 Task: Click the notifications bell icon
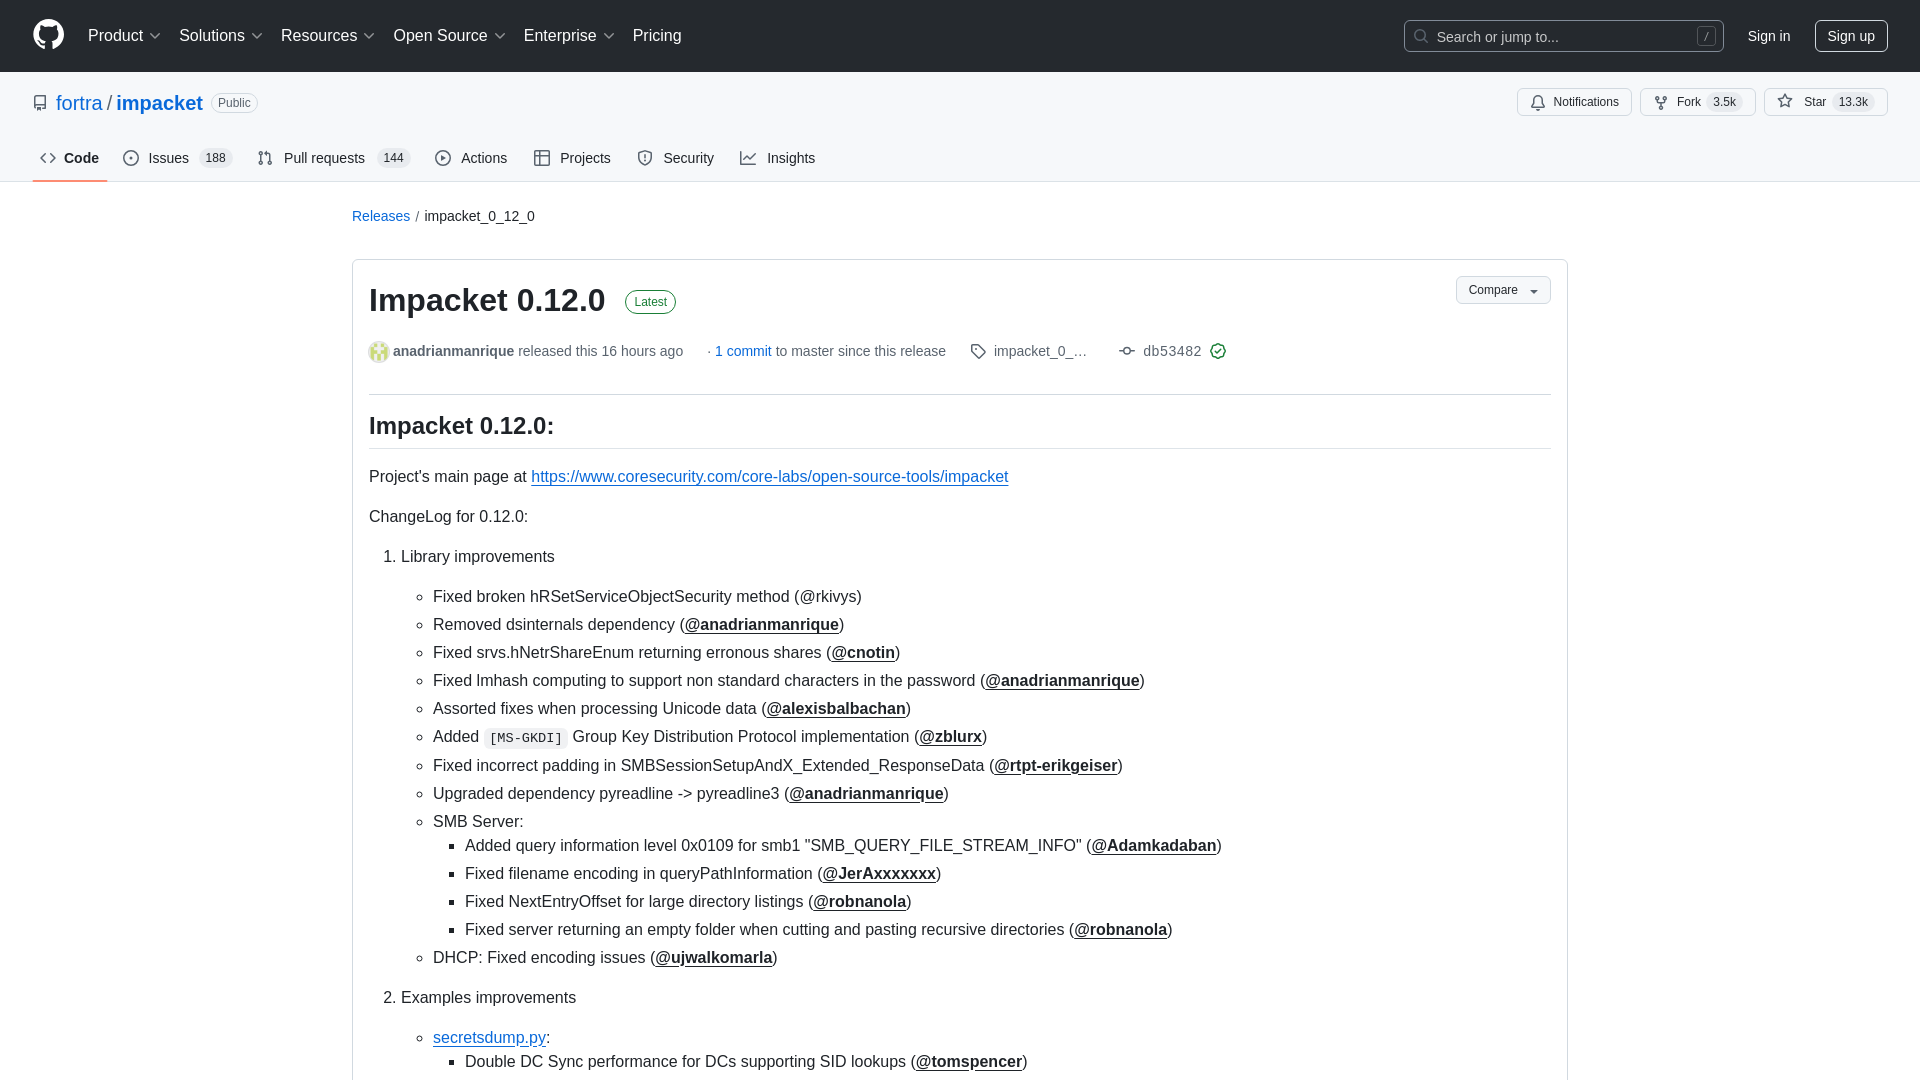[x=1538, y=102]
